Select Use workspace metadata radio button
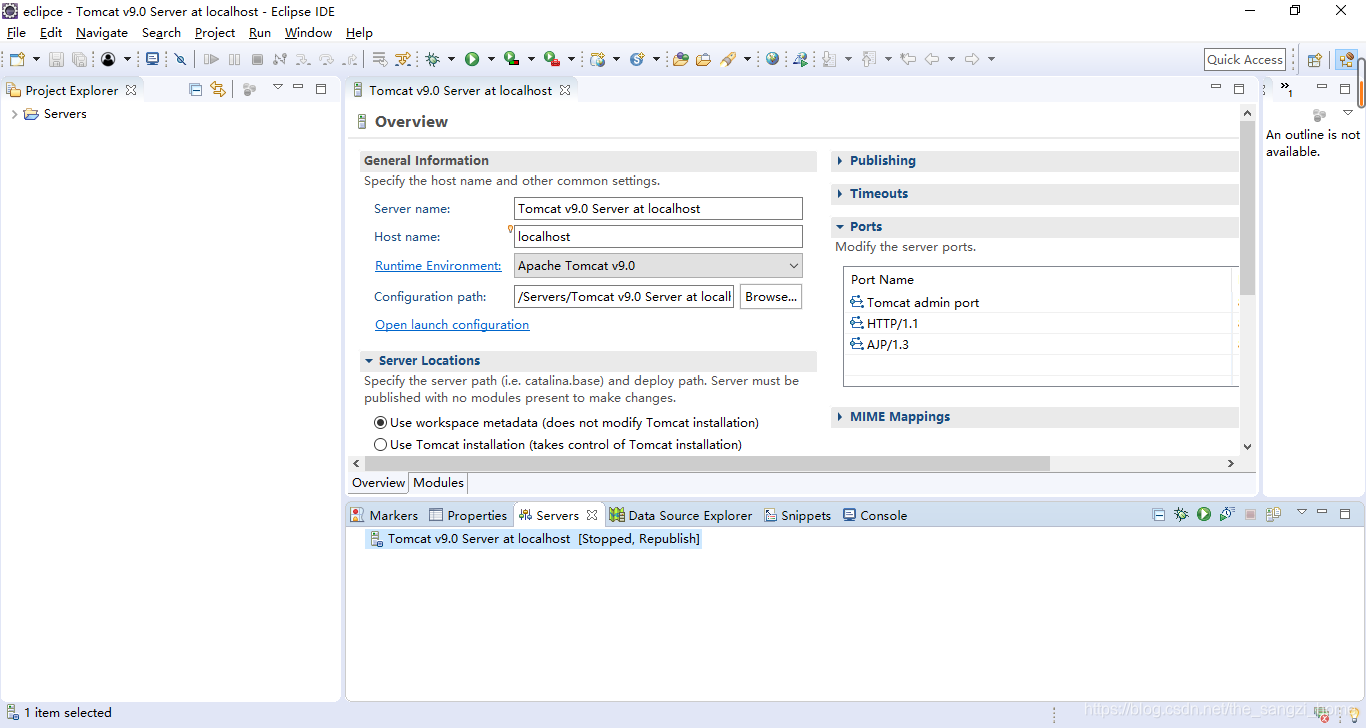1366x728 pixels. (x=381, y=423)
